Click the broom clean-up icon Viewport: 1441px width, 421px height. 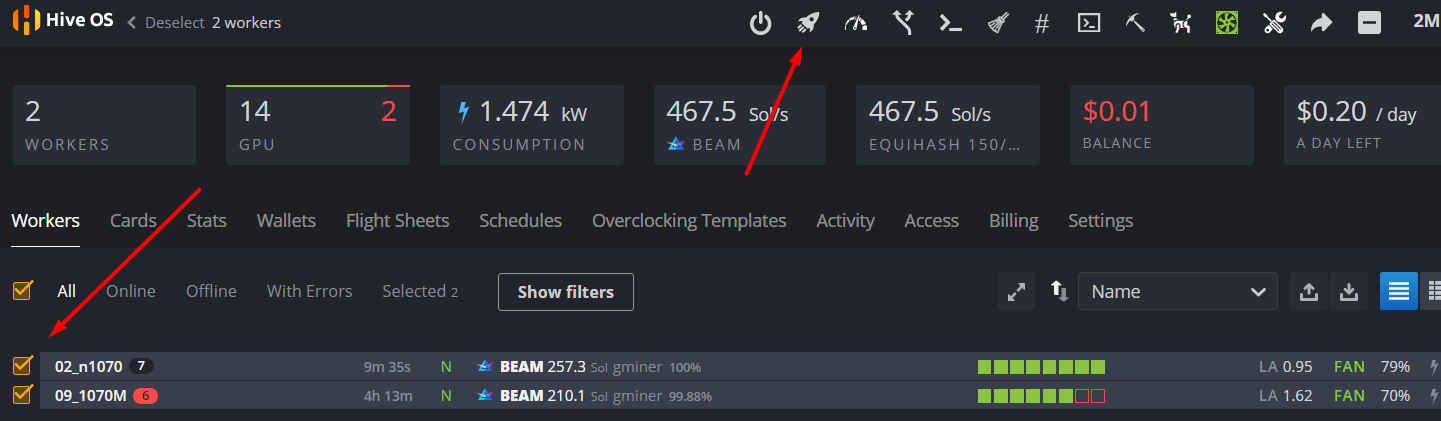[997, 23]
